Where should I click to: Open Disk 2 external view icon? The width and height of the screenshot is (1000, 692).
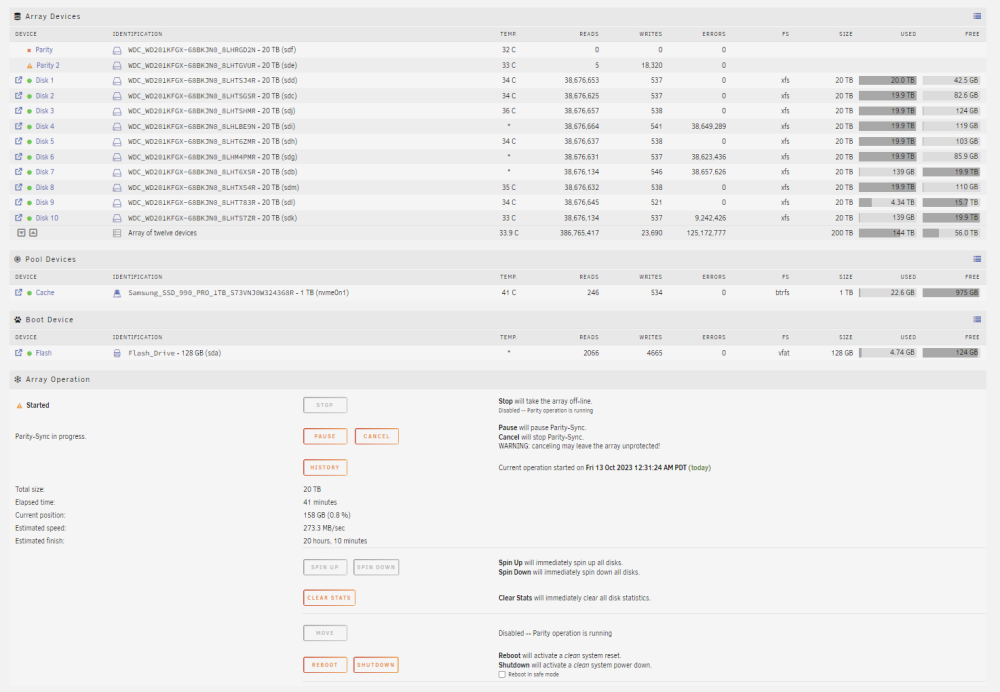(x=18, y=96)
